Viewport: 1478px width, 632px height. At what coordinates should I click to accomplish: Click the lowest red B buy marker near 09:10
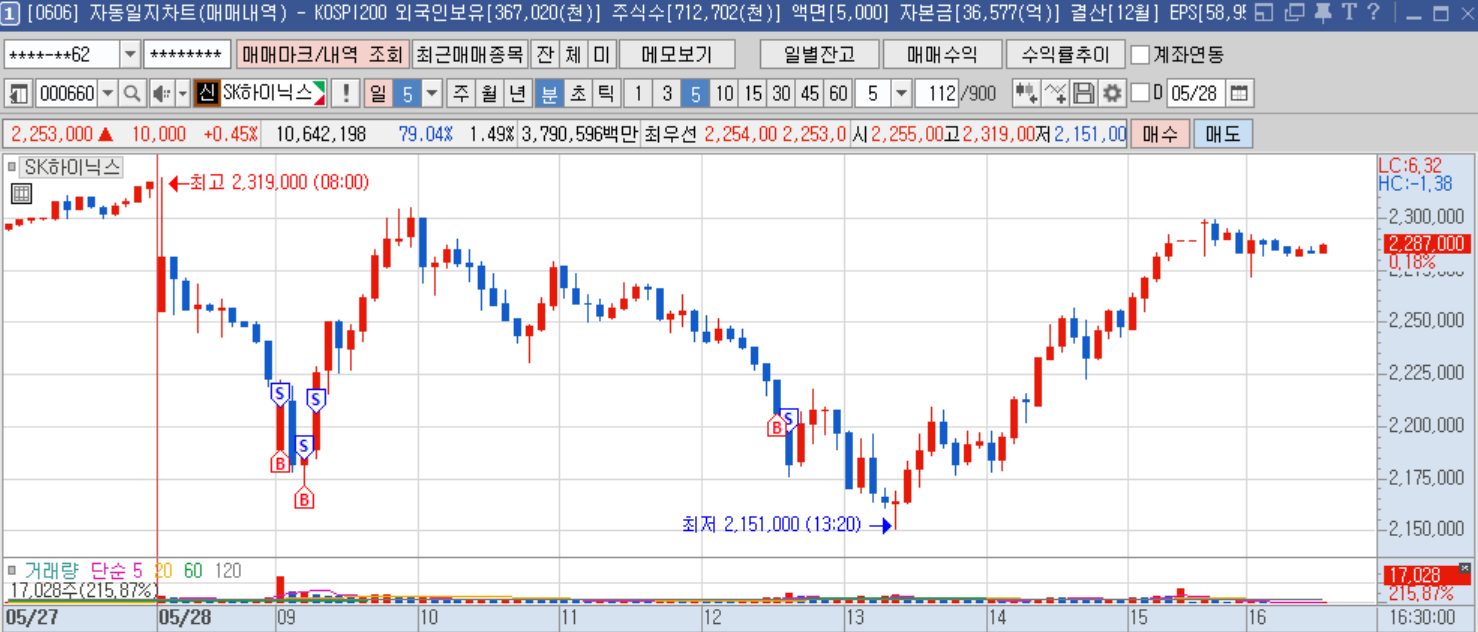point(304,498)
